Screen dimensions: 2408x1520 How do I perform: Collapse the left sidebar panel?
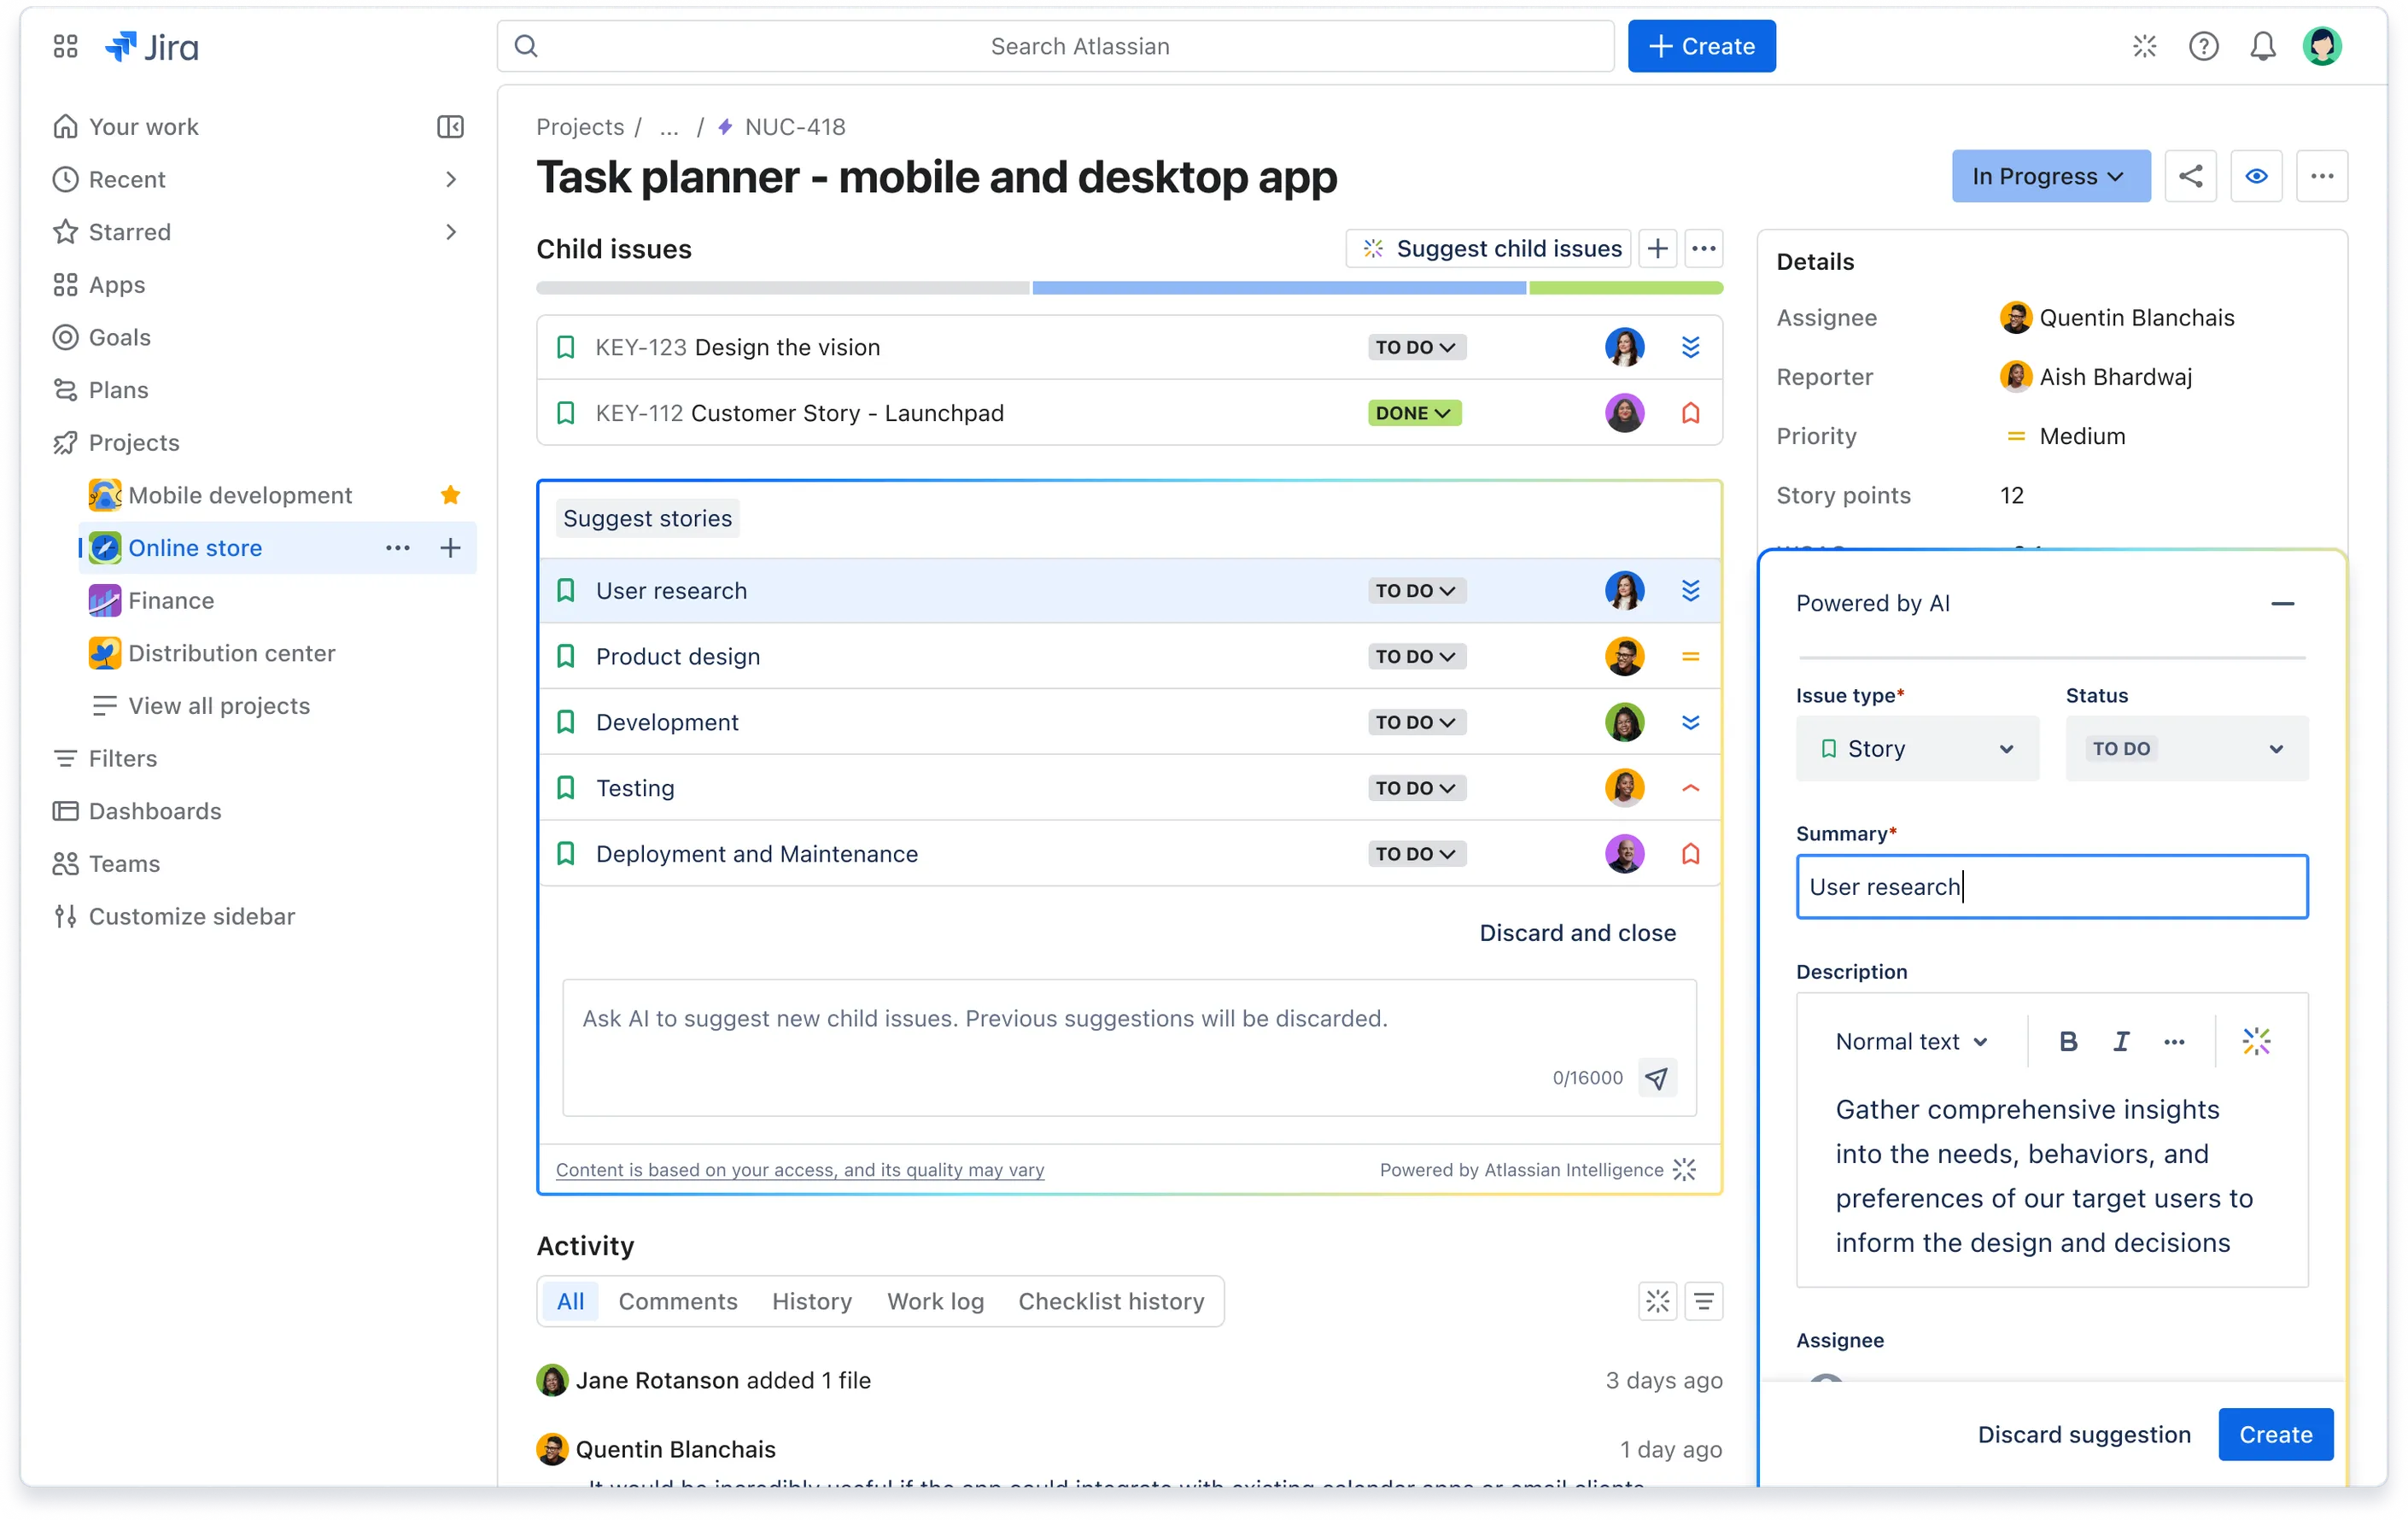pyautogui.click(x=451, y=126)
